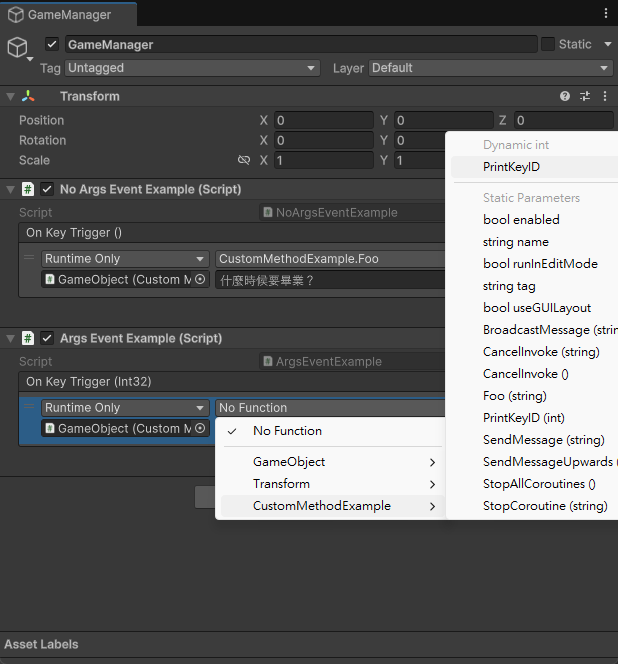Disable the No Args Event Example script checkbox
This screenshot has width=618, height=664.
pos(47,189)
